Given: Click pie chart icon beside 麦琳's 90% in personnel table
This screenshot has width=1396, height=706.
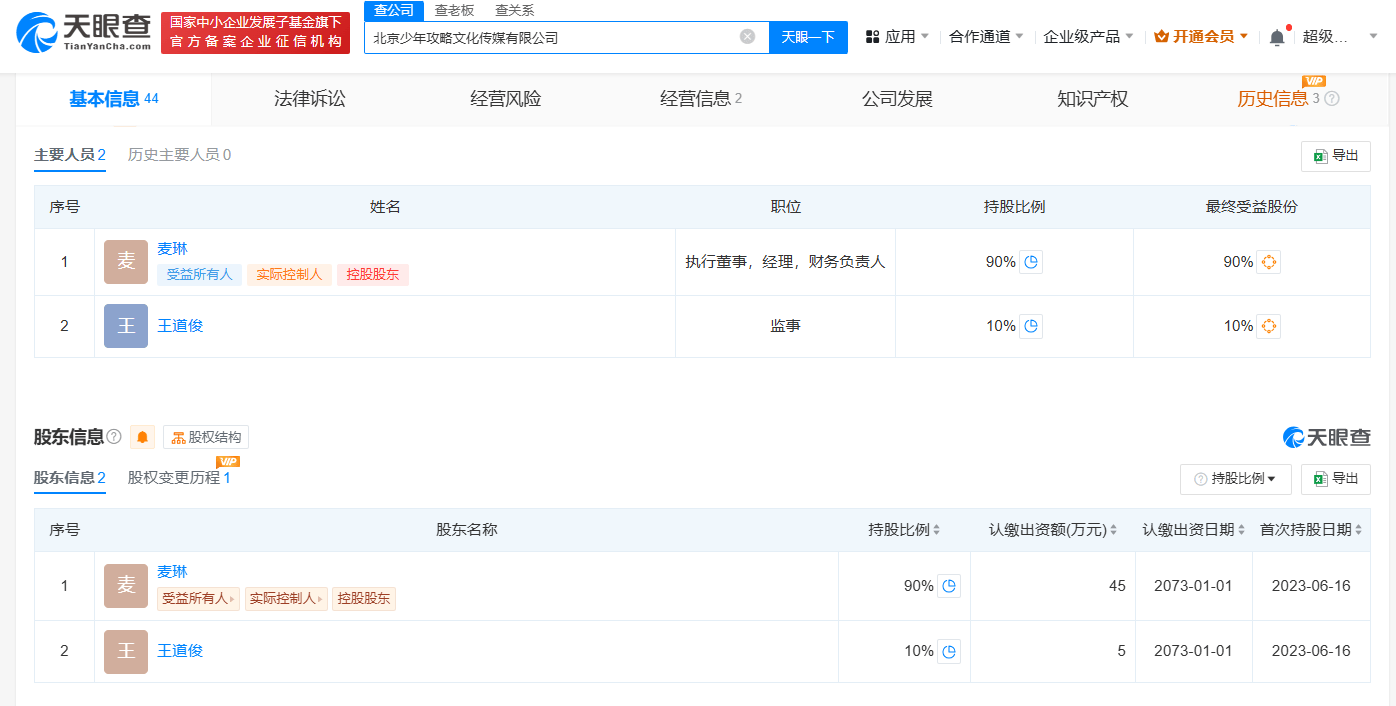Looking at the screenshot, I should click(1031, 262).
